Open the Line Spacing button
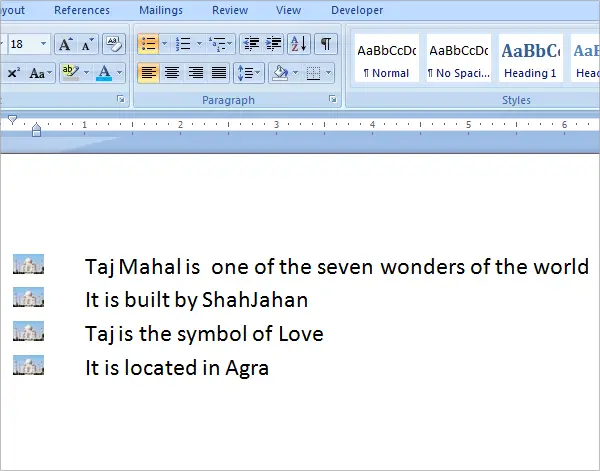600x471 pixels. [x=249, y=73]
